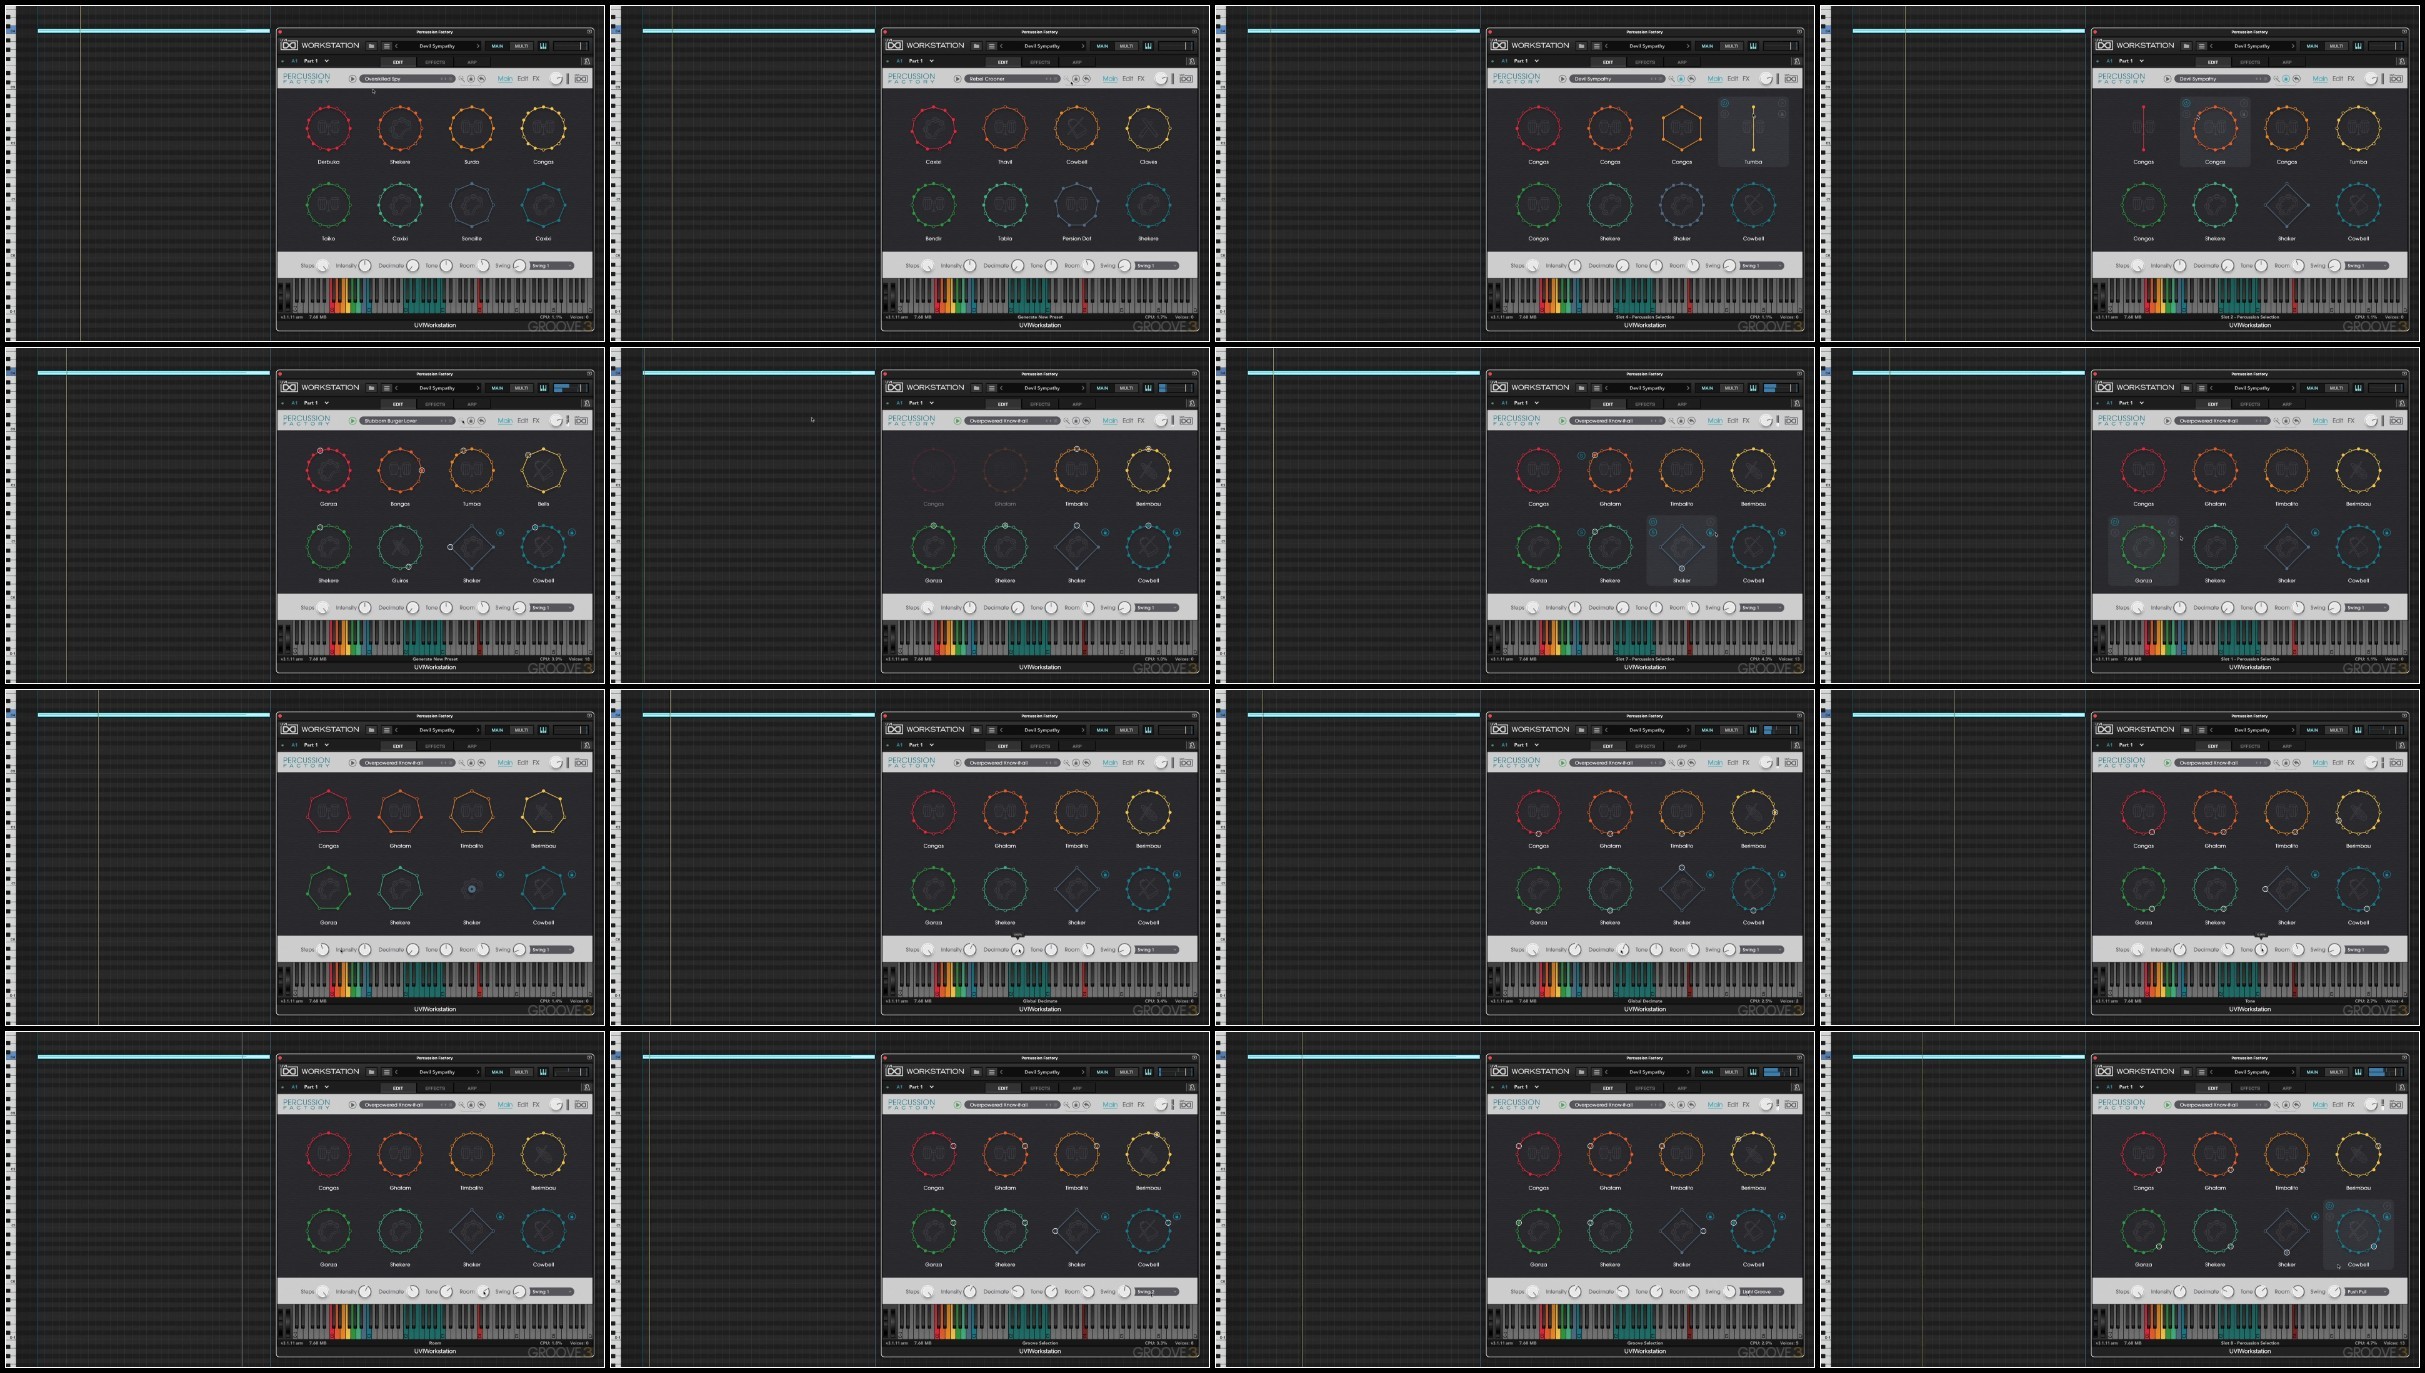The height and width of the screenshot is (1373, 2425).
Task: Switch to ARP tab in Overskilled Spy frame
Action: click(472, 62)
